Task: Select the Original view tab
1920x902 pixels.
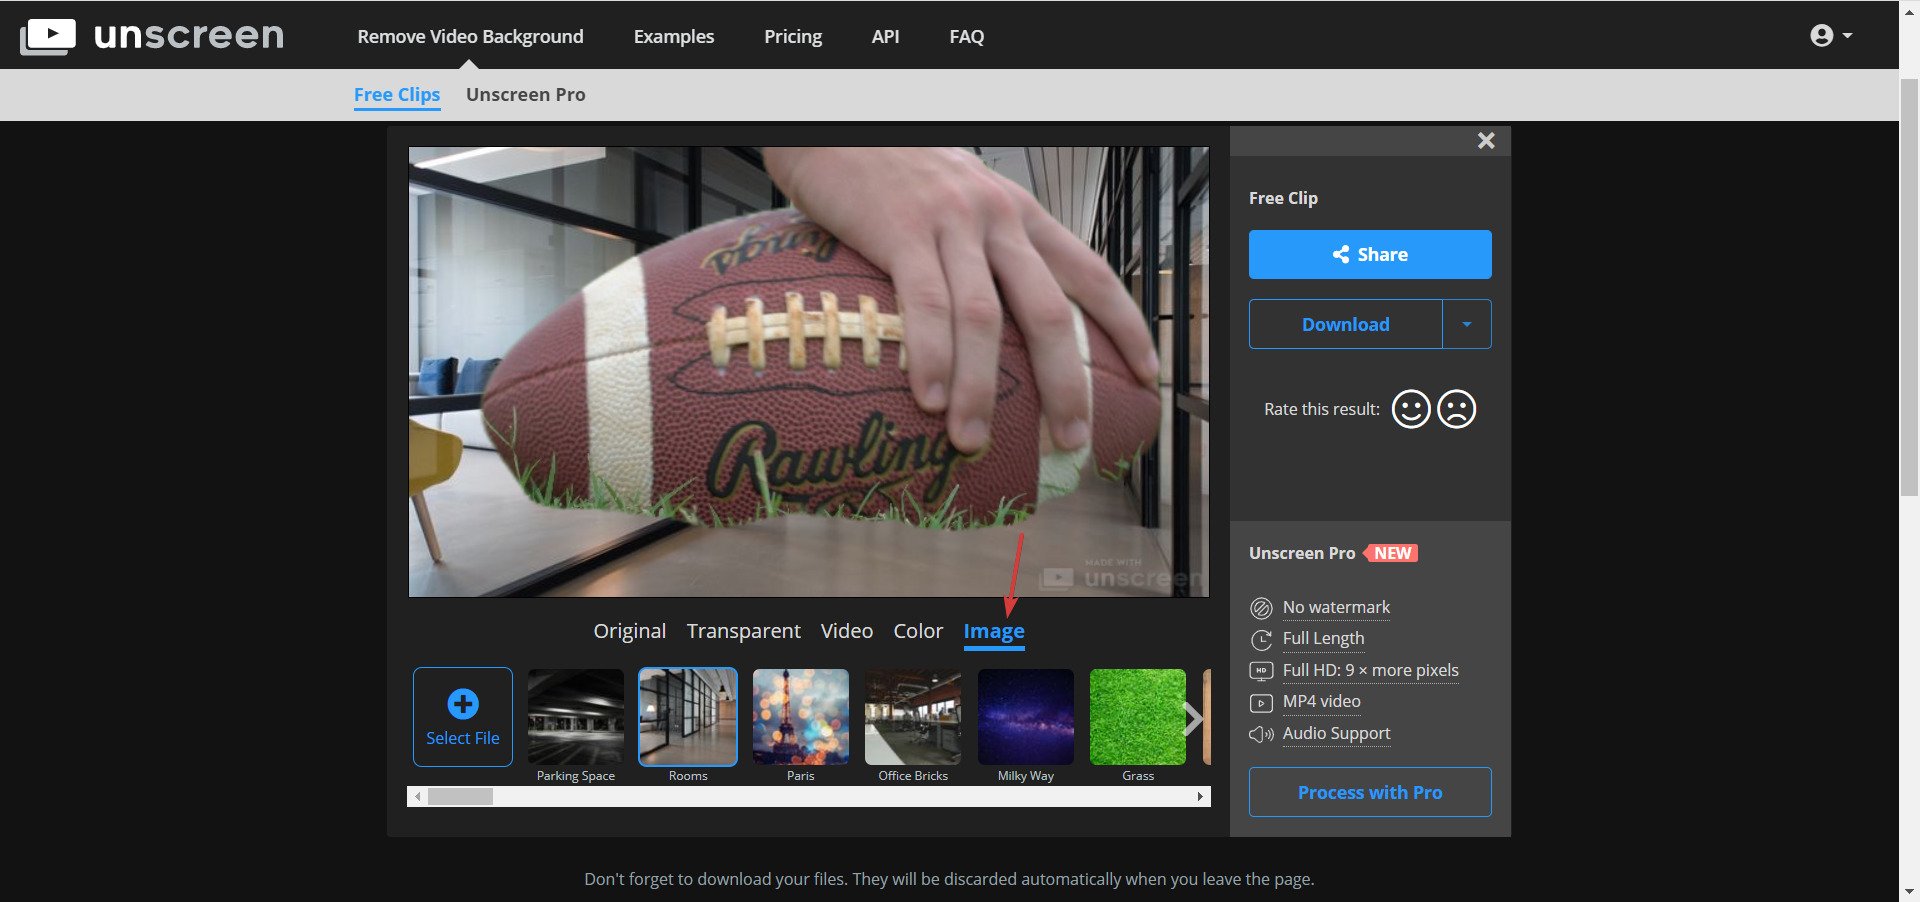Action: pos(630,631)
